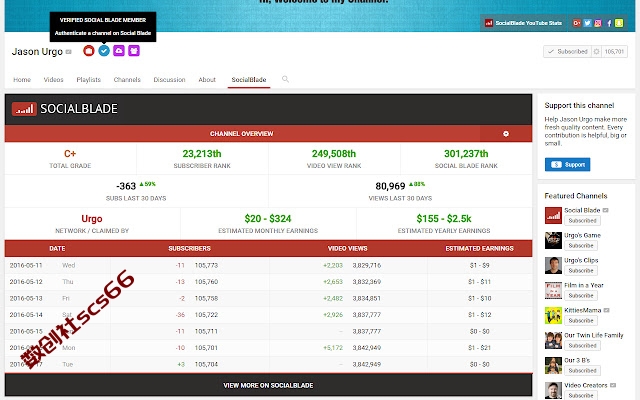This screenshot has width=640, height=400.
Task: Subscribe to Urgo's Clips channel
Action: click(x=581, y=271)
